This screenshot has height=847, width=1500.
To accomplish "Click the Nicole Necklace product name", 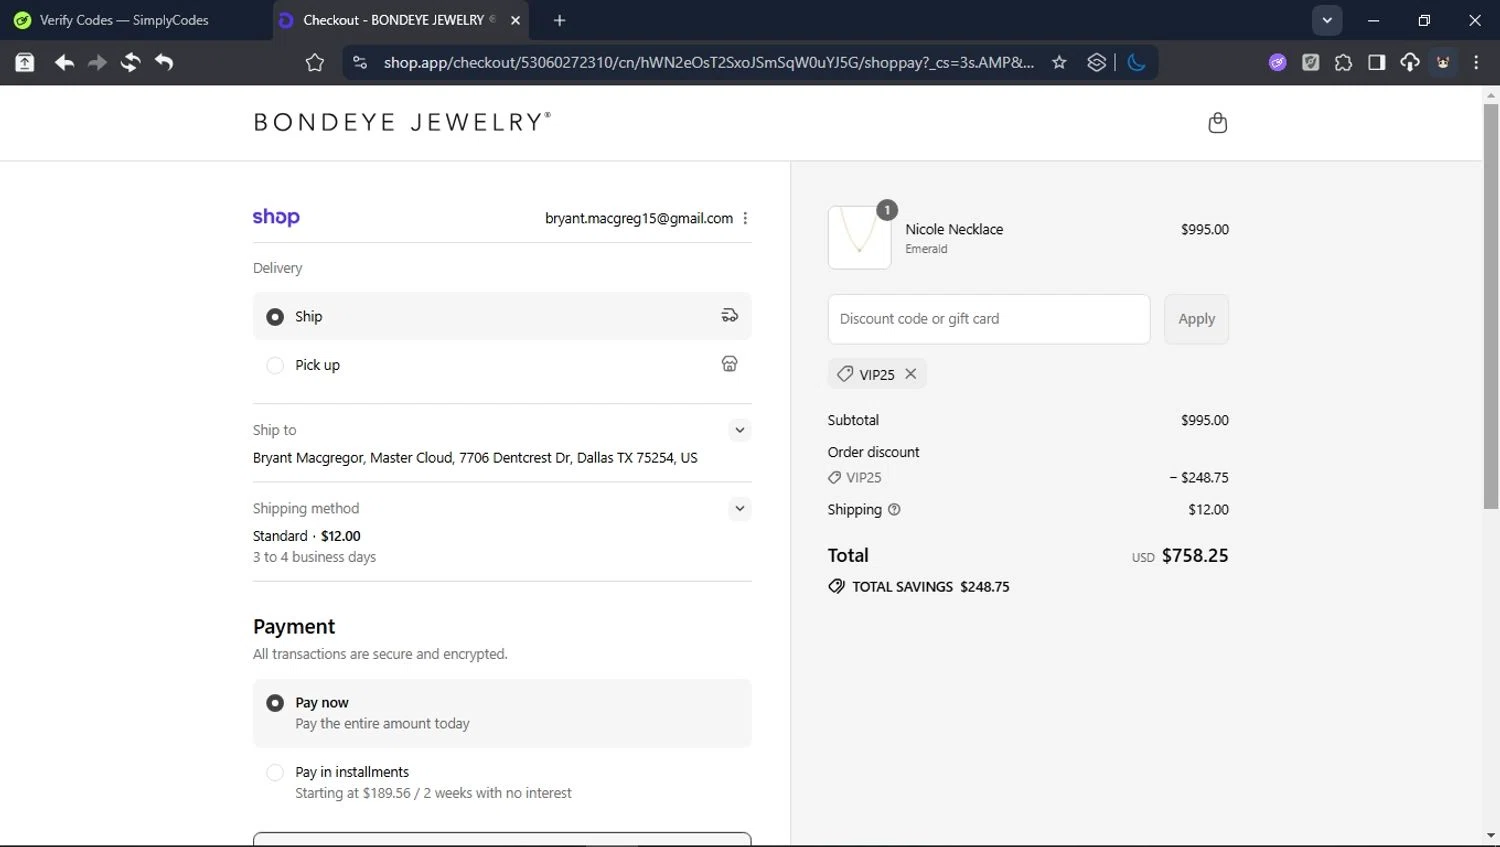I will [954, 229].
